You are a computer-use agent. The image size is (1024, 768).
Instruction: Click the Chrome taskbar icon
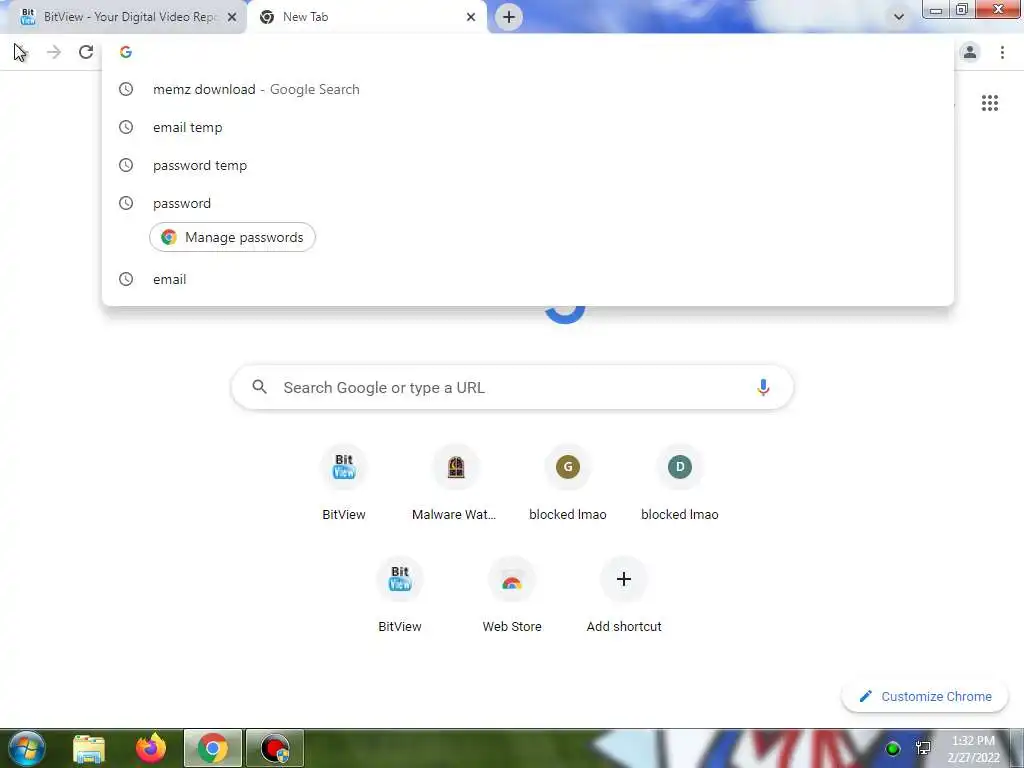[x=212, y=748]
